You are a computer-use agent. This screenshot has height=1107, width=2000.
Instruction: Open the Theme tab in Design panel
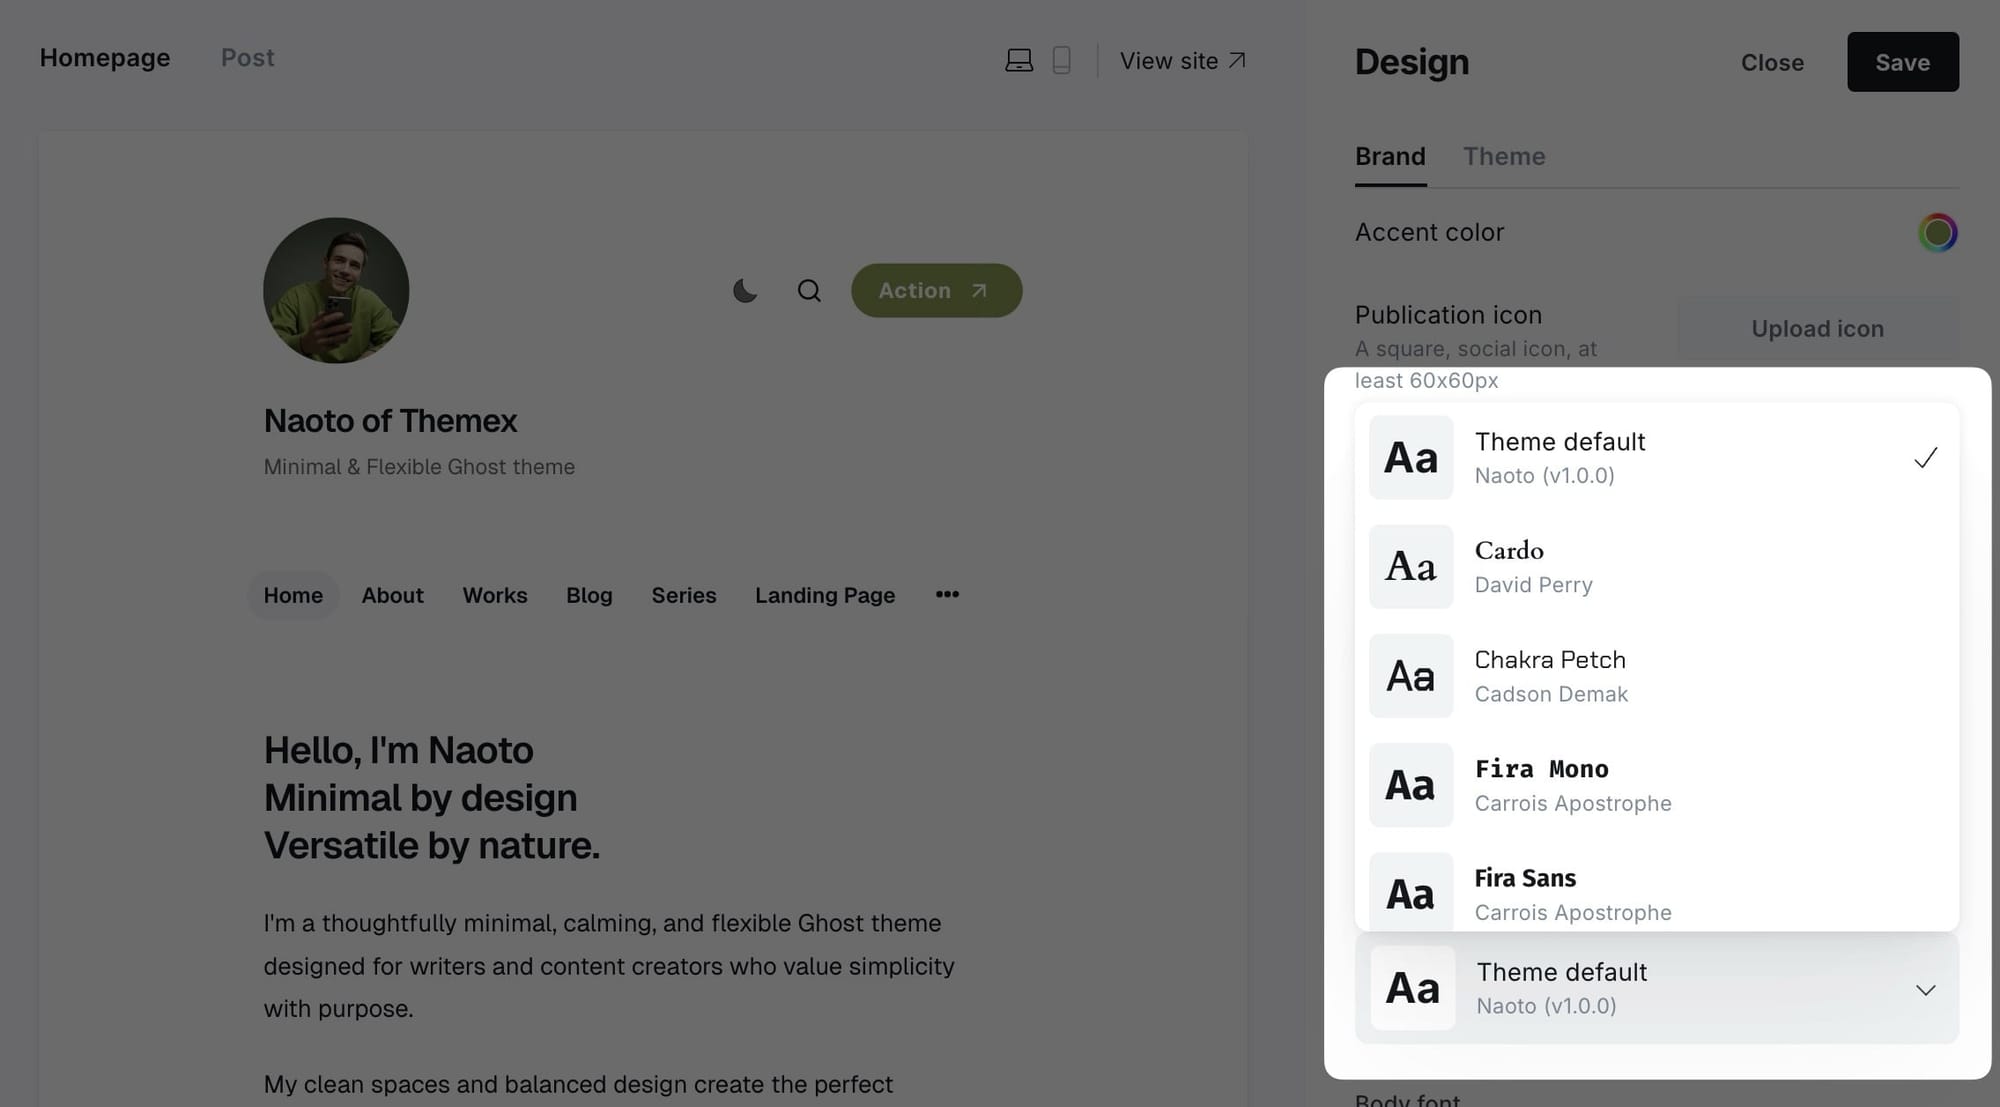tap(1504, 157)
